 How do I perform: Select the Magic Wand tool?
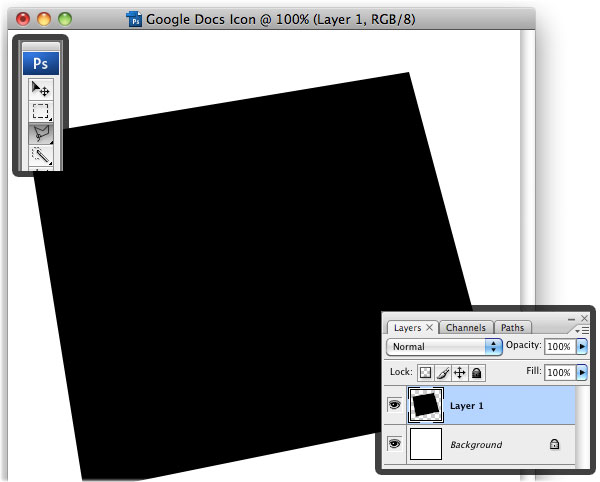click(x=41, y=155)
